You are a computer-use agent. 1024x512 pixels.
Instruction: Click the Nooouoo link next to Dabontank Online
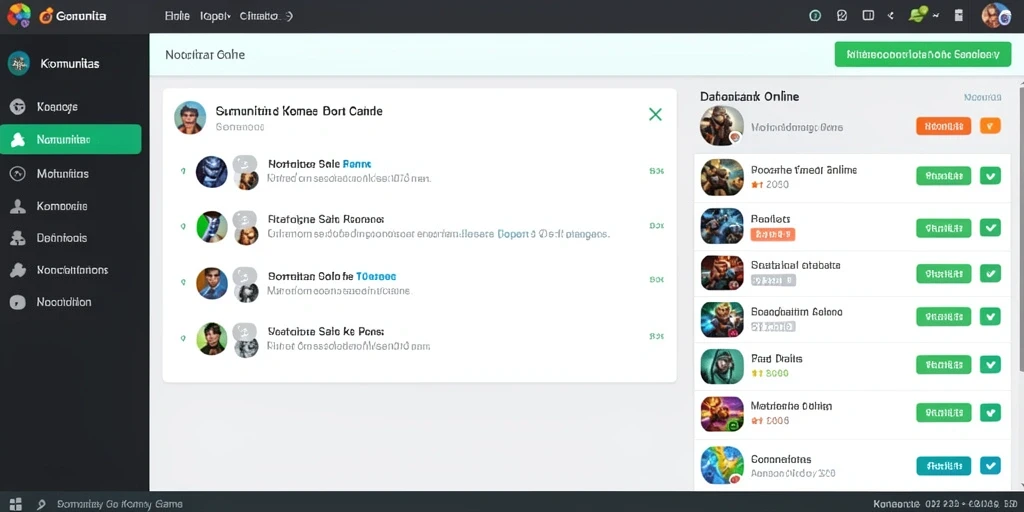pyautogui.click(x=982, y=97)
